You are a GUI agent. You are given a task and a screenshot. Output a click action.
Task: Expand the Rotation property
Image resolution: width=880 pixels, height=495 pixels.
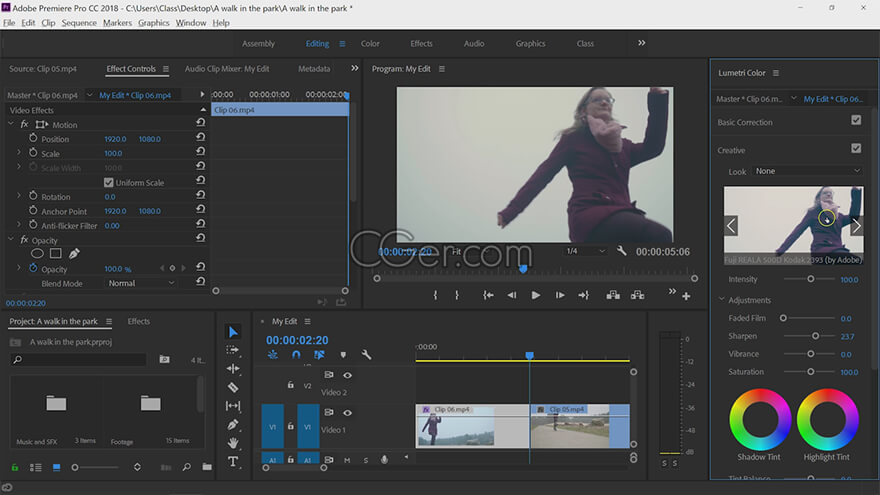click(x=19, y=195)
